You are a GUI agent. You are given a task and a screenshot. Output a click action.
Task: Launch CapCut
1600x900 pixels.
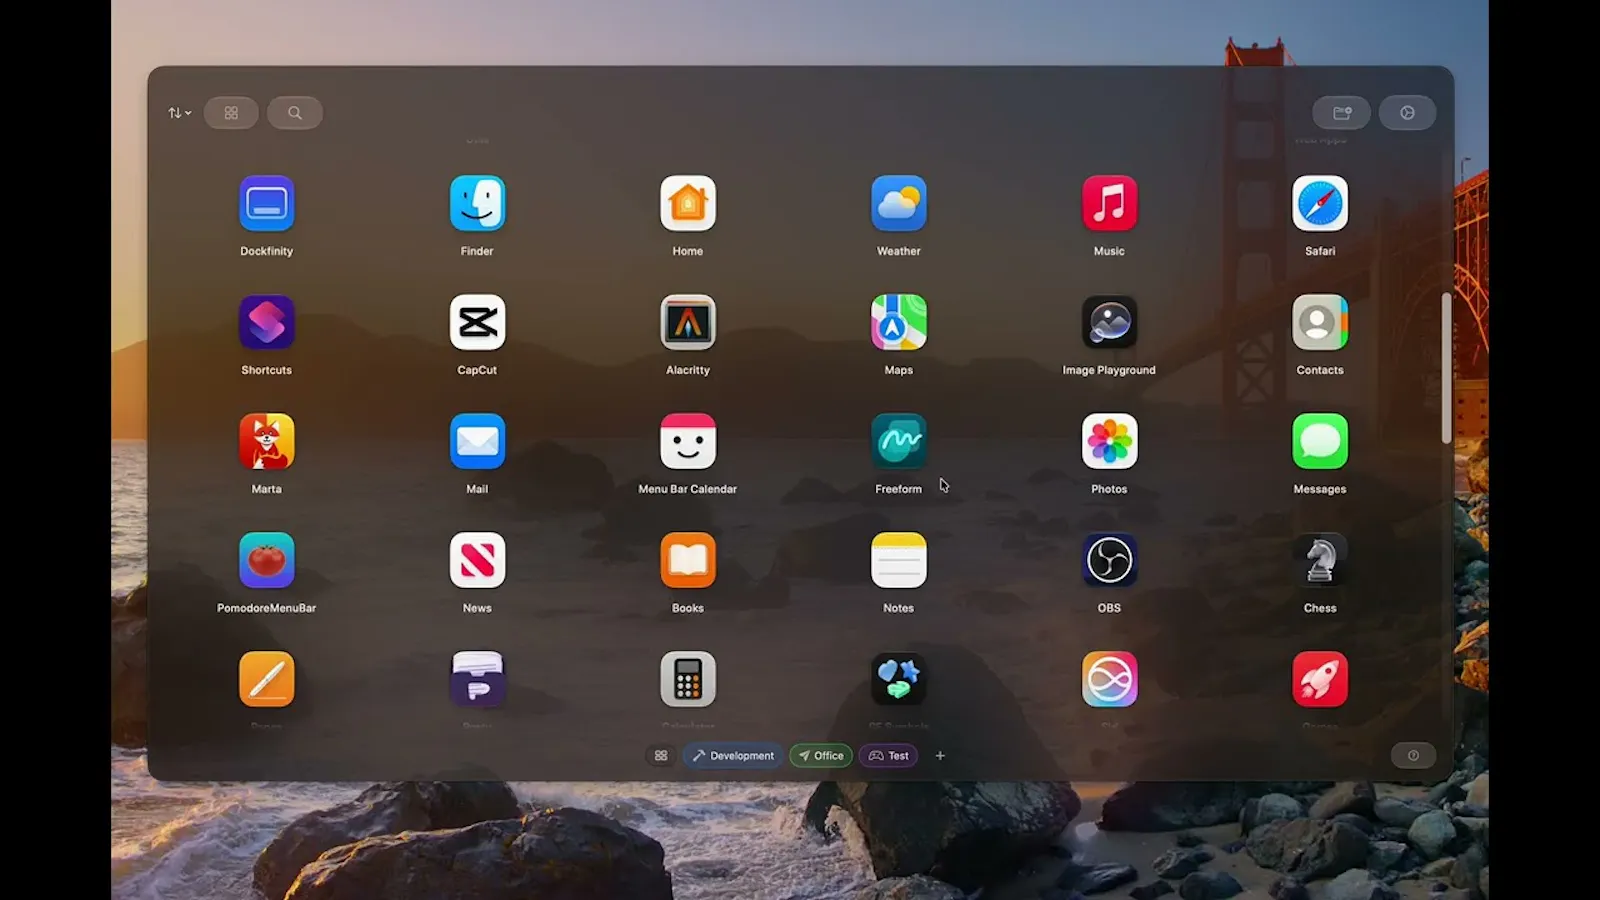[x=477, y=323]
